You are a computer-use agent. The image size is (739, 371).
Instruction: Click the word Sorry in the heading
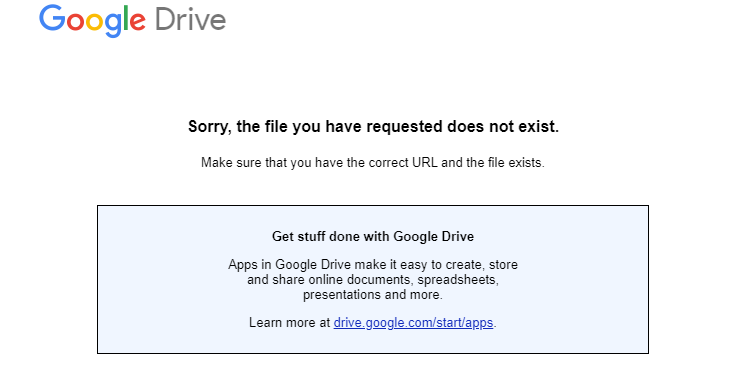[x=209, y=126]
